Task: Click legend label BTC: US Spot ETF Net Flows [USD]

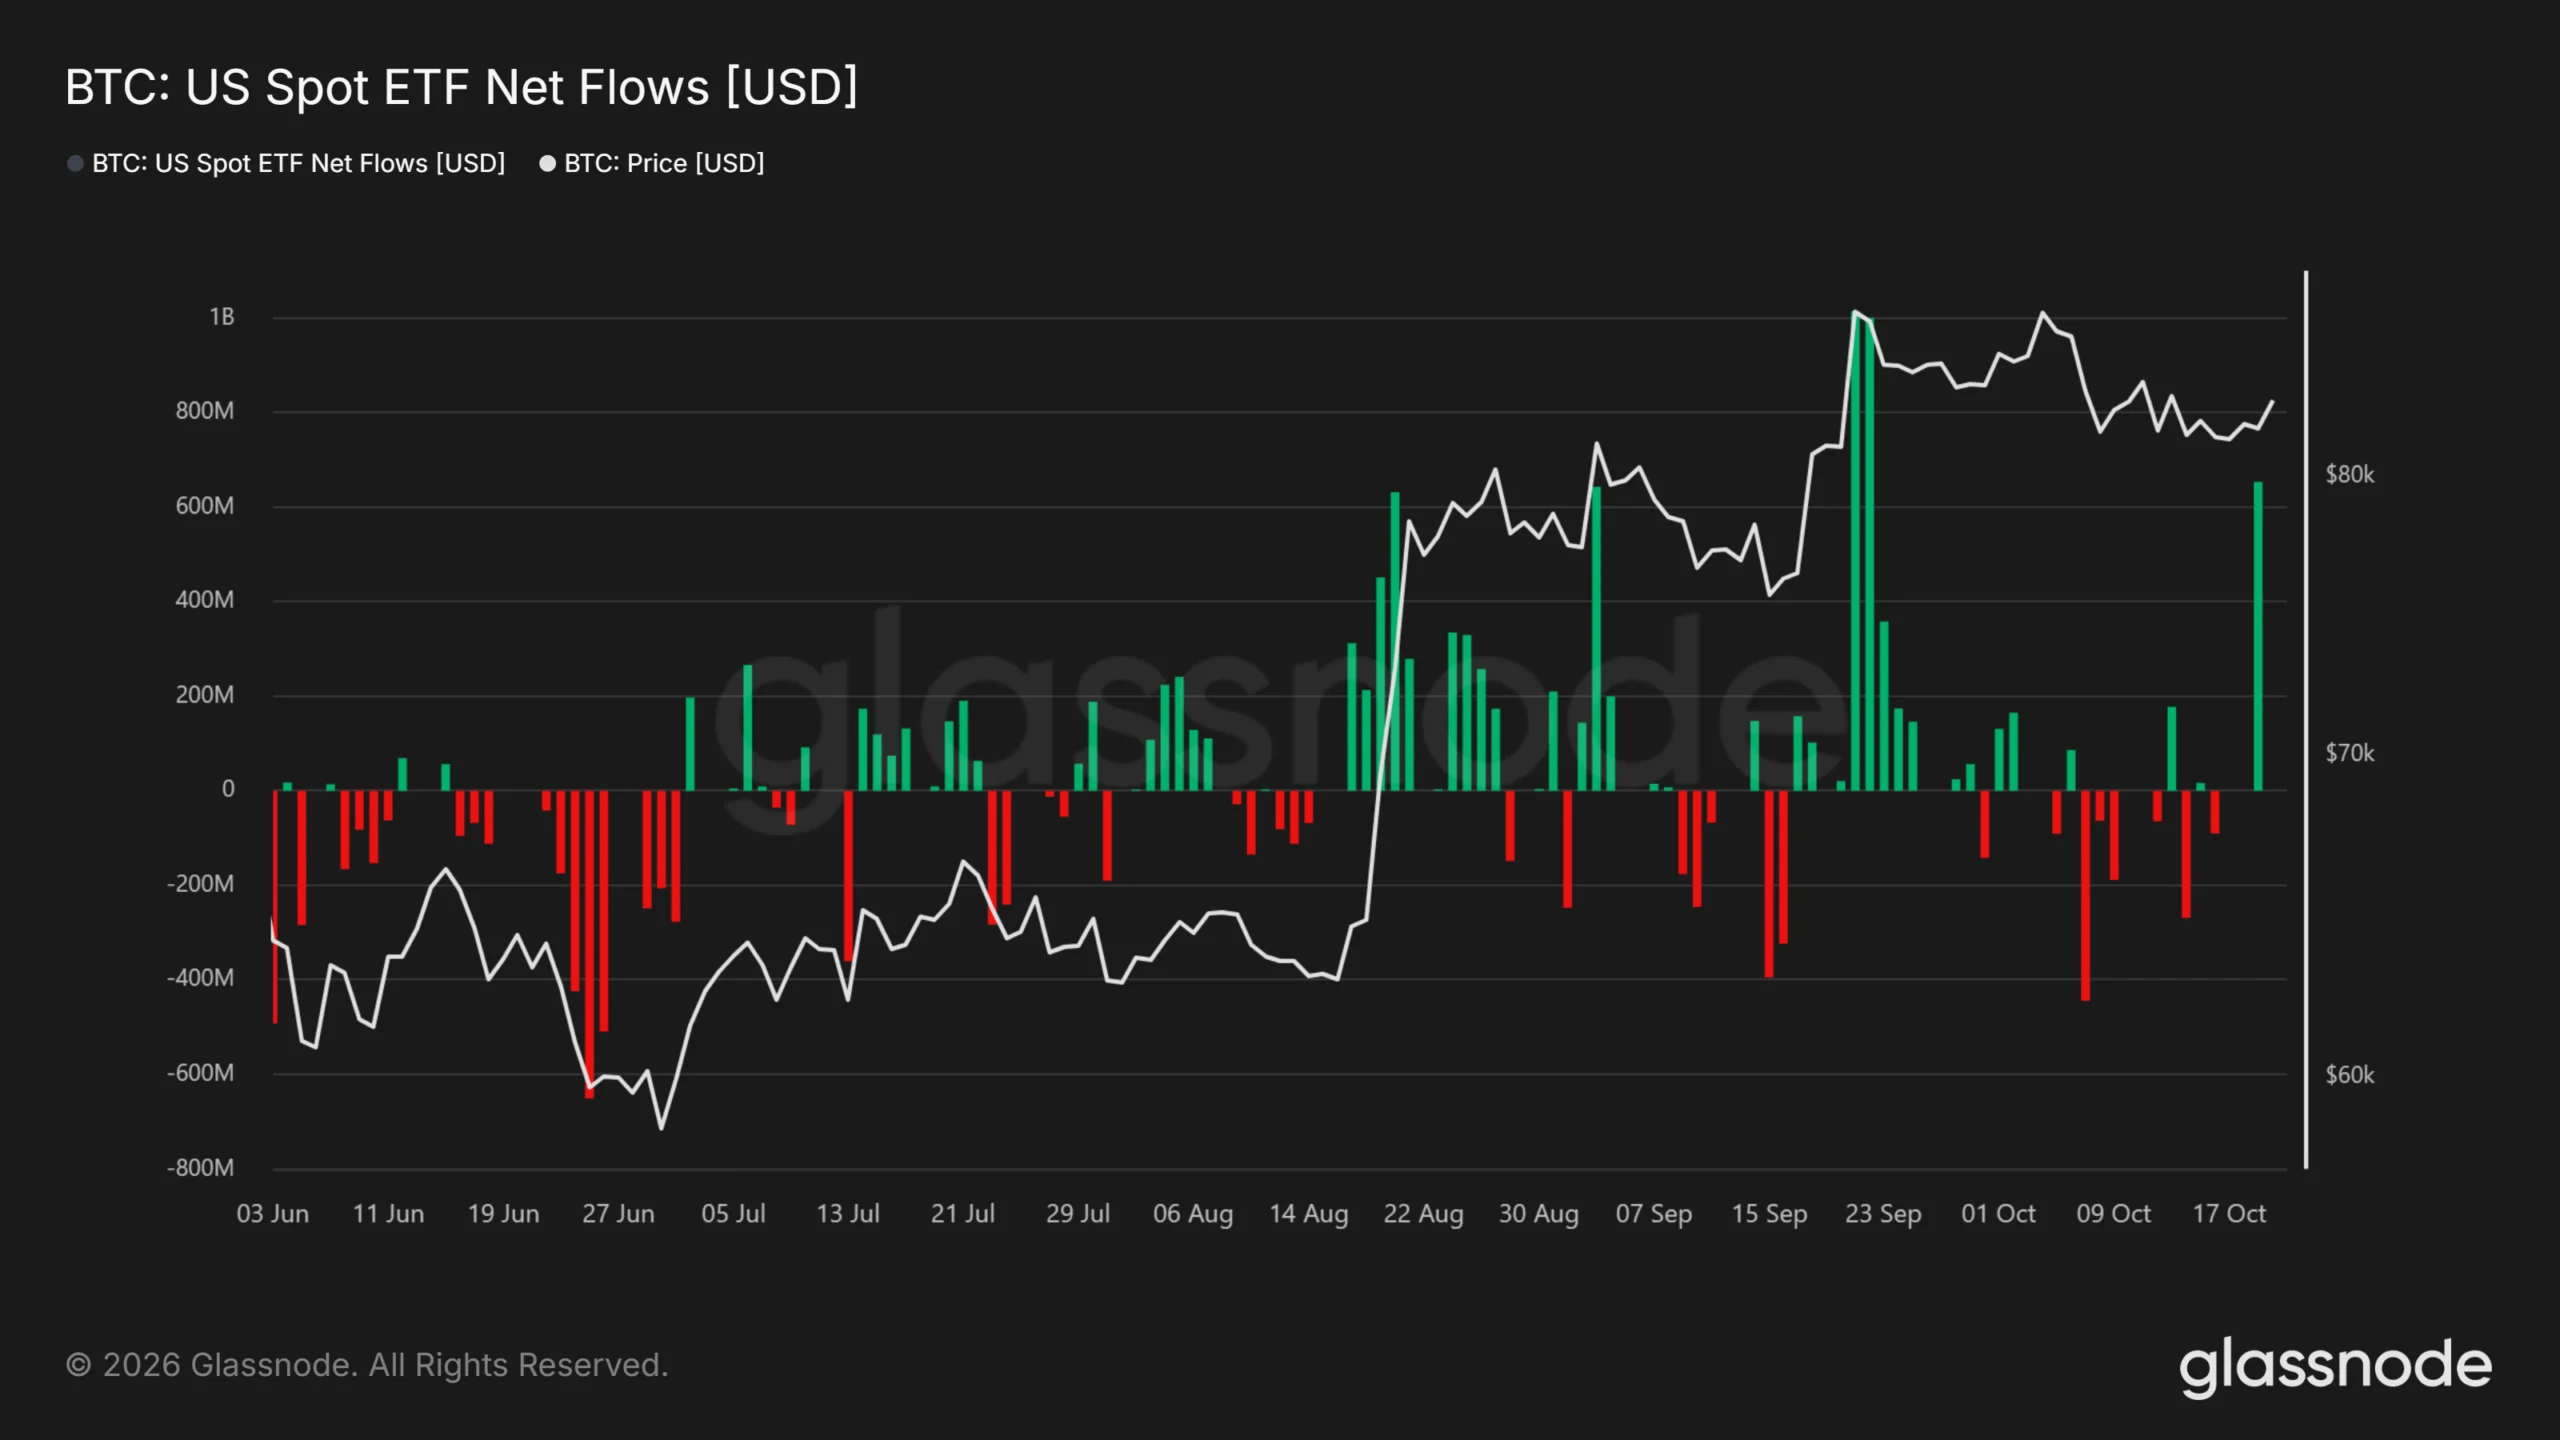Action: (298, 163)
